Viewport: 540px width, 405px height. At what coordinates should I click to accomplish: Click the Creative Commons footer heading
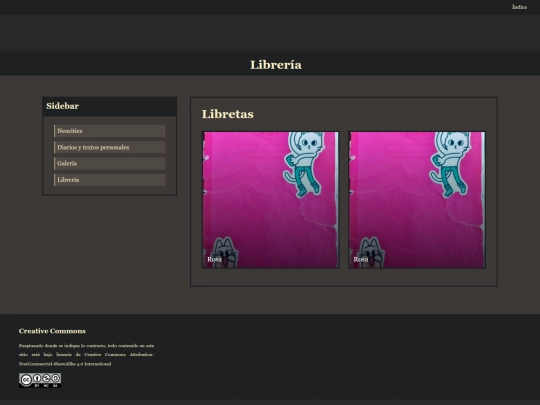[x=52, y=331]
